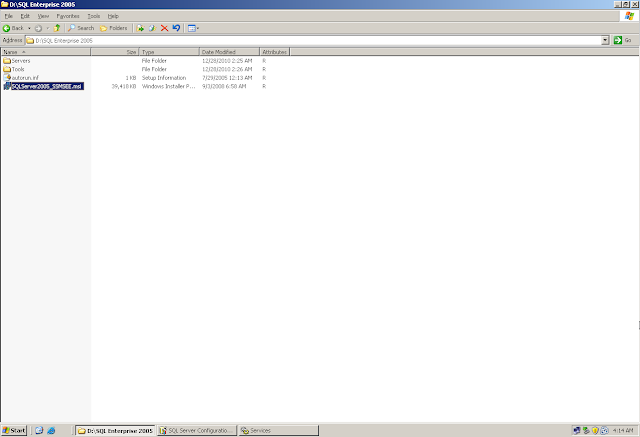Image resolution: width=640 pixels, height=437 pixels.
Task: Open the File menu
Action: click(x=9, y=16)
